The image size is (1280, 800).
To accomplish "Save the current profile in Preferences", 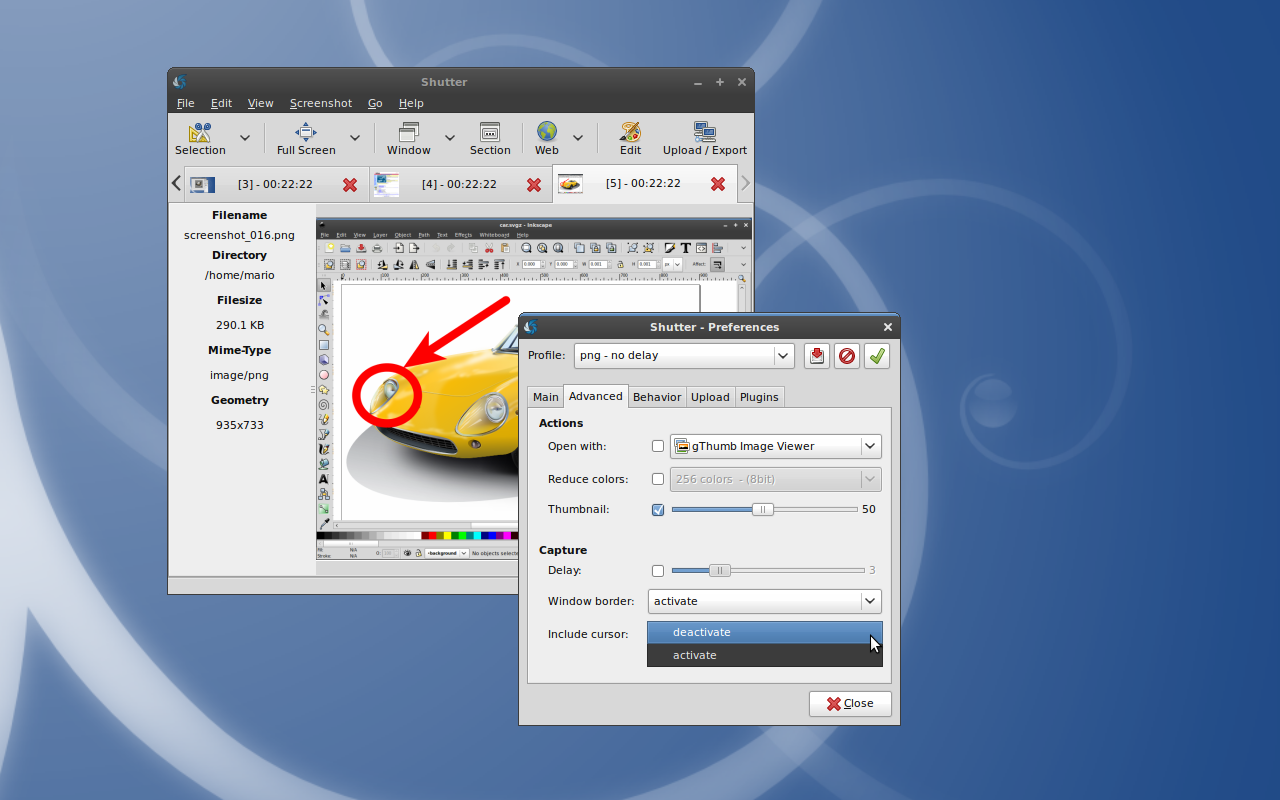I will [x=817, y=356].
